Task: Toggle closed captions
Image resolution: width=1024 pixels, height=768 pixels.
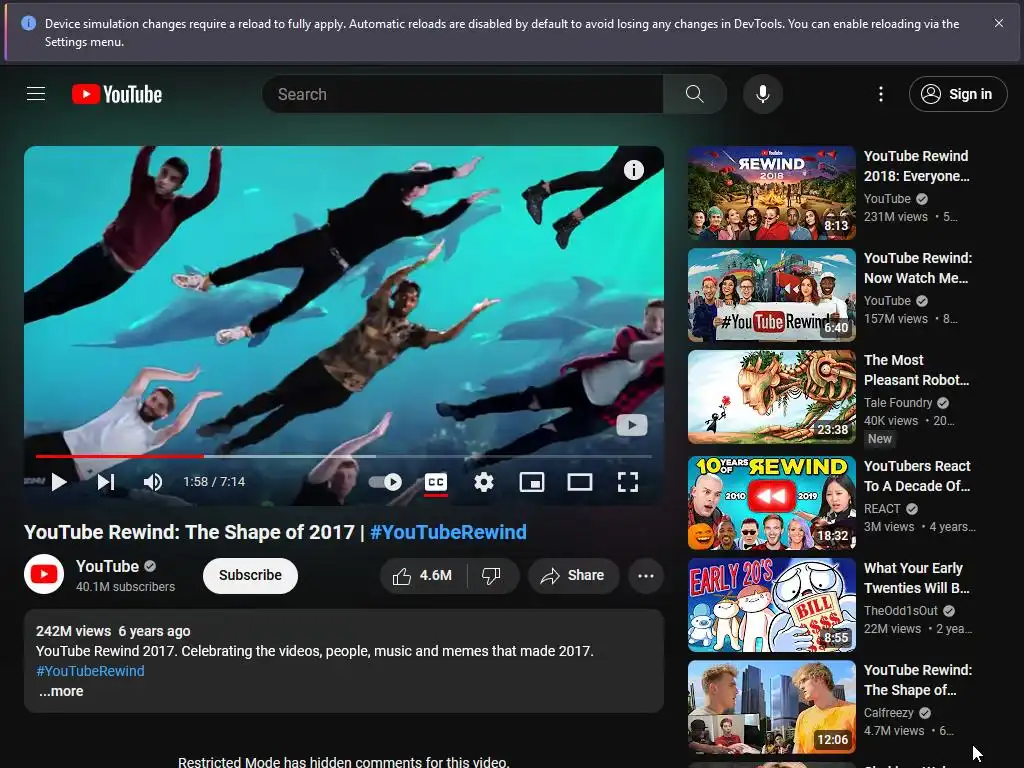Action: click(436, 482)
